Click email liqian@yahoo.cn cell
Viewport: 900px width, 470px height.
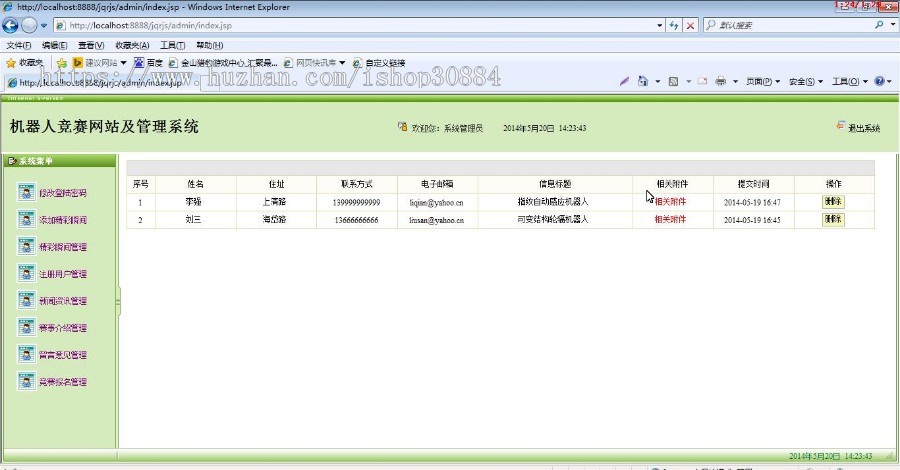tap(437, 202)
